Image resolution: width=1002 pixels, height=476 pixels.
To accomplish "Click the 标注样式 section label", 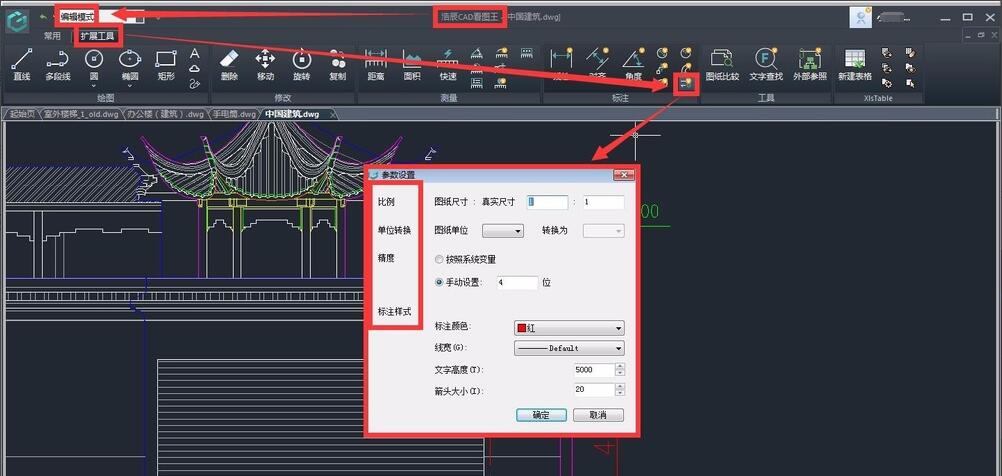I will coord(394,312).
